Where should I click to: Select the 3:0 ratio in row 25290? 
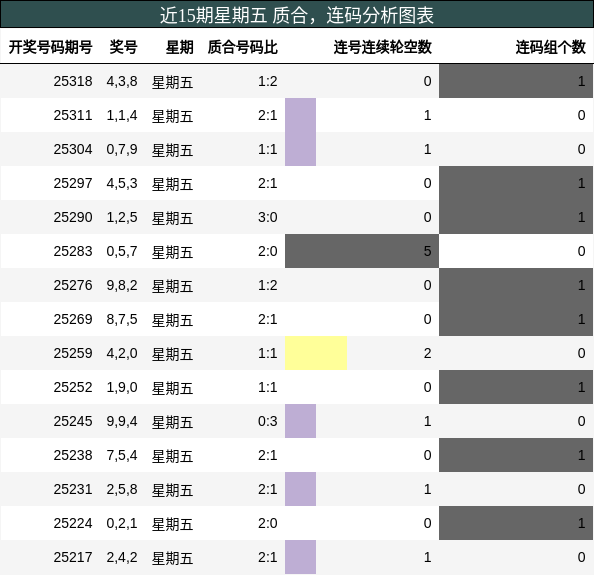point(267,217)
